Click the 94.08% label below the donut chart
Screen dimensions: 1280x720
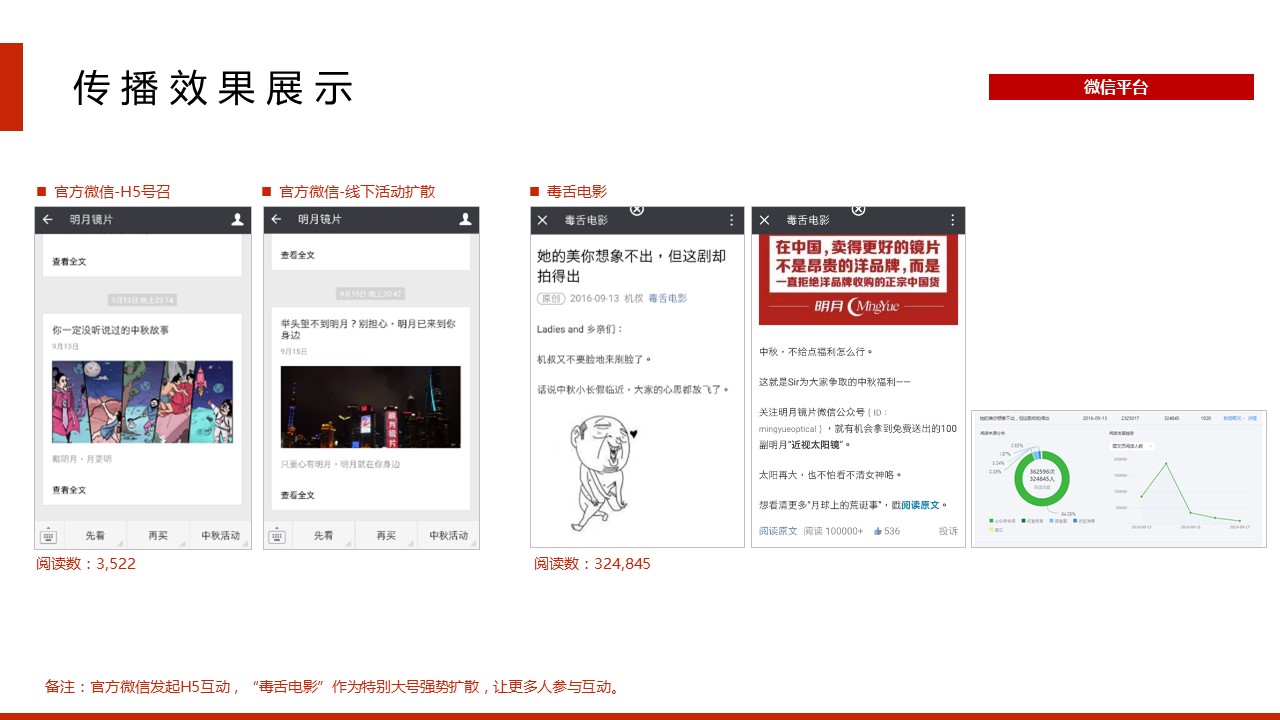[1068, 514]
